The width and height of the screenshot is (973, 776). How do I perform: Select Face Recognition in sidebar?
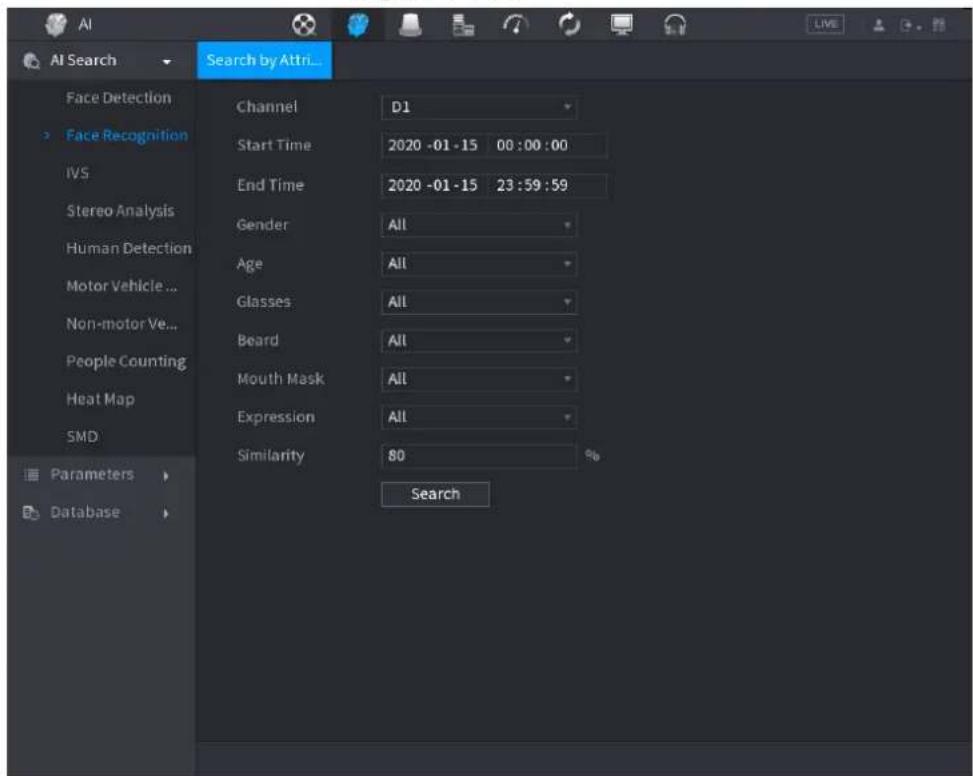(x=127, y=135)
